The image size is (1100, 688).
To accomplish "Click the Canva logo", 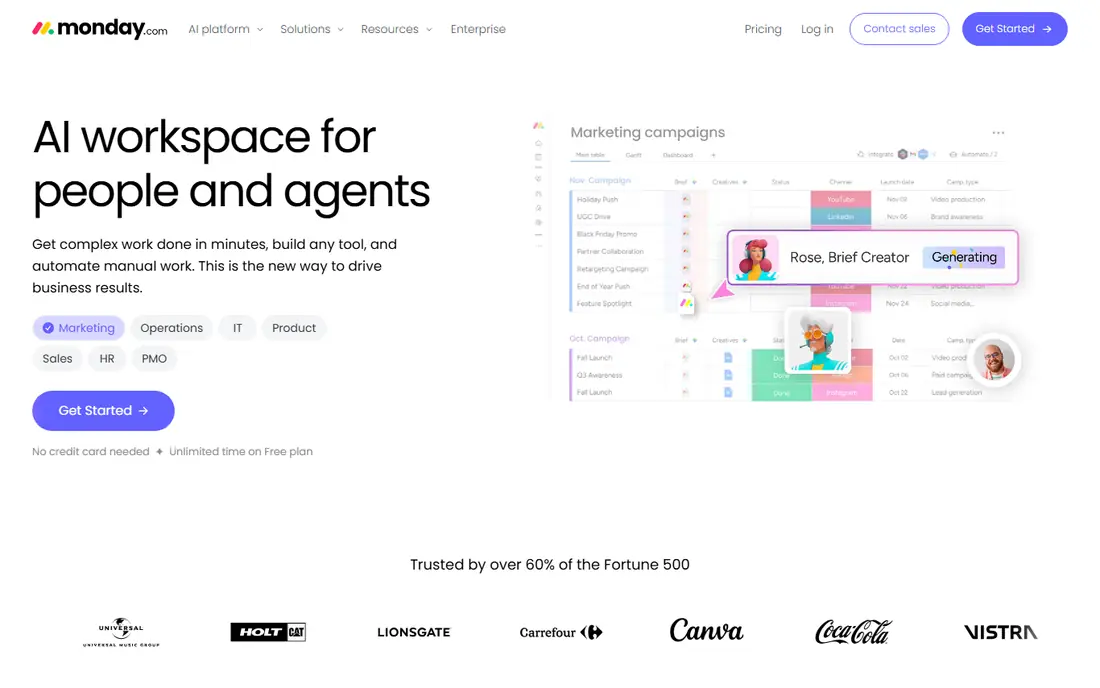I will click(706, 630).
